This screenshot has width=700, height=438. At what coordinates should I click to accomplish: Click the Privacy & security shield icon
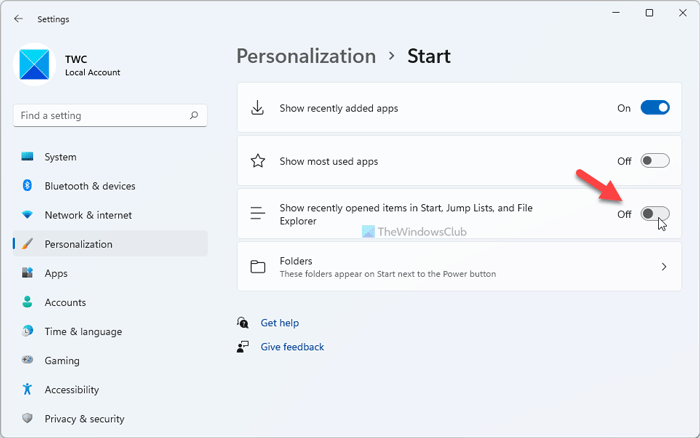[x=27, y=419]
